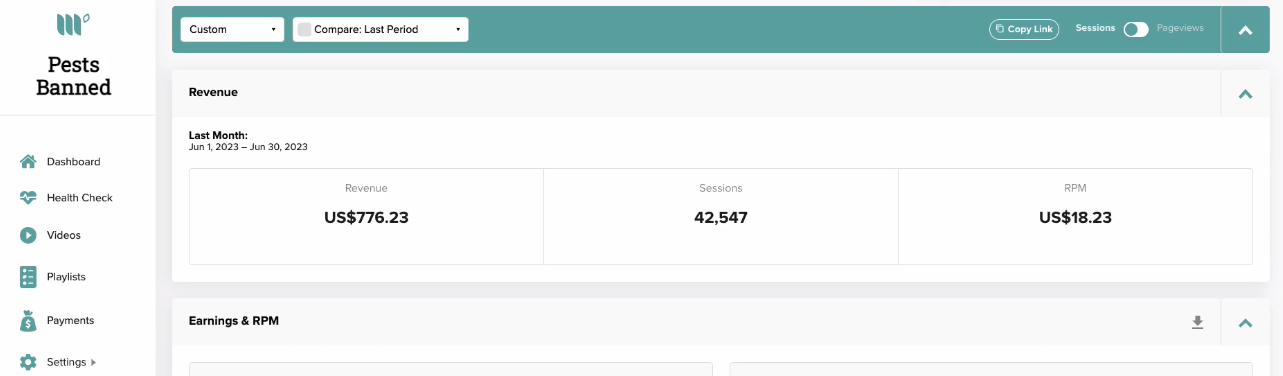Image resolution: width=1283 pixels, height=376 pixels.
Task: Toggle Sessions to Pageviews switch
Action: [x=1136, y=29]
